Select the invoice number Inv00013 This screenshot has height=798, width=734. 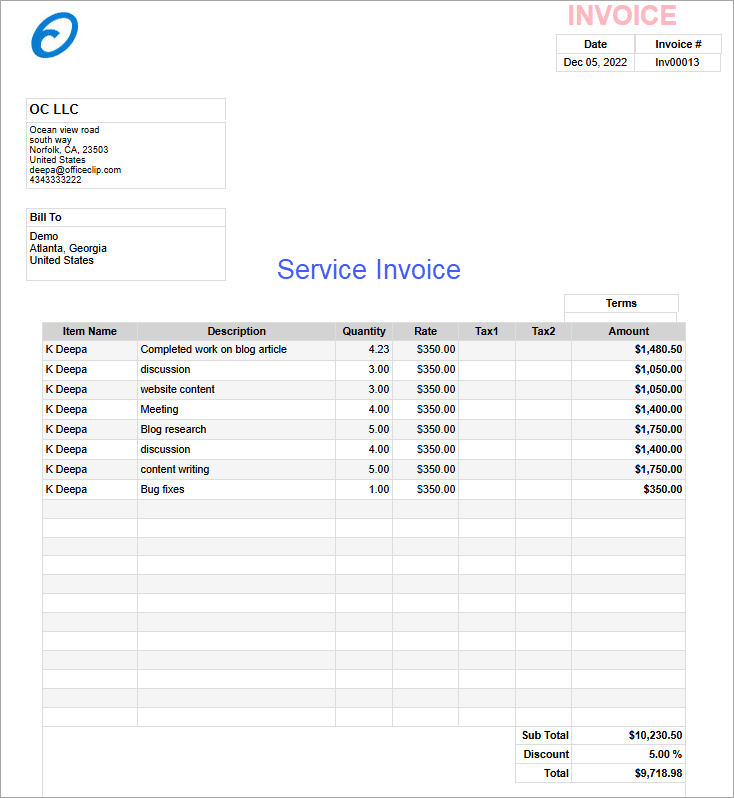point(677,62)
